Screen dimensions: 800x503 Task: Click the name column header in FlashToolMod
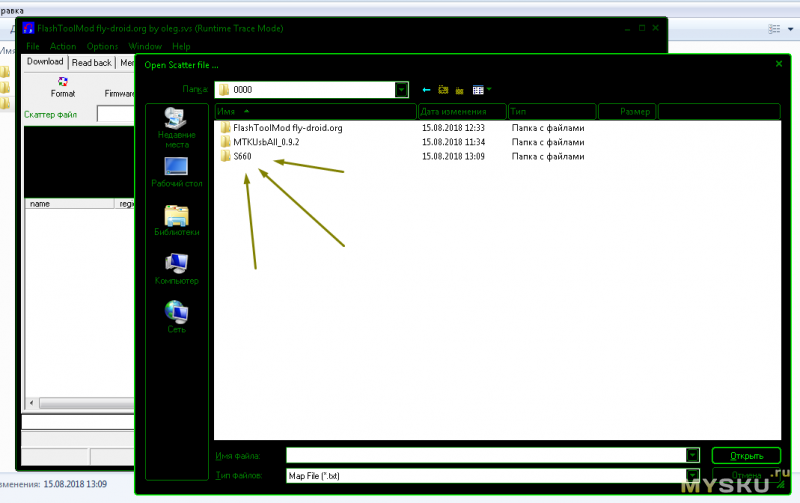point(69,204)
